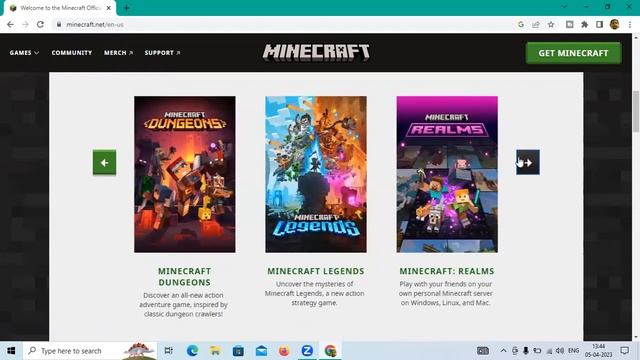Show previous games with left arrow

(104, 162)
